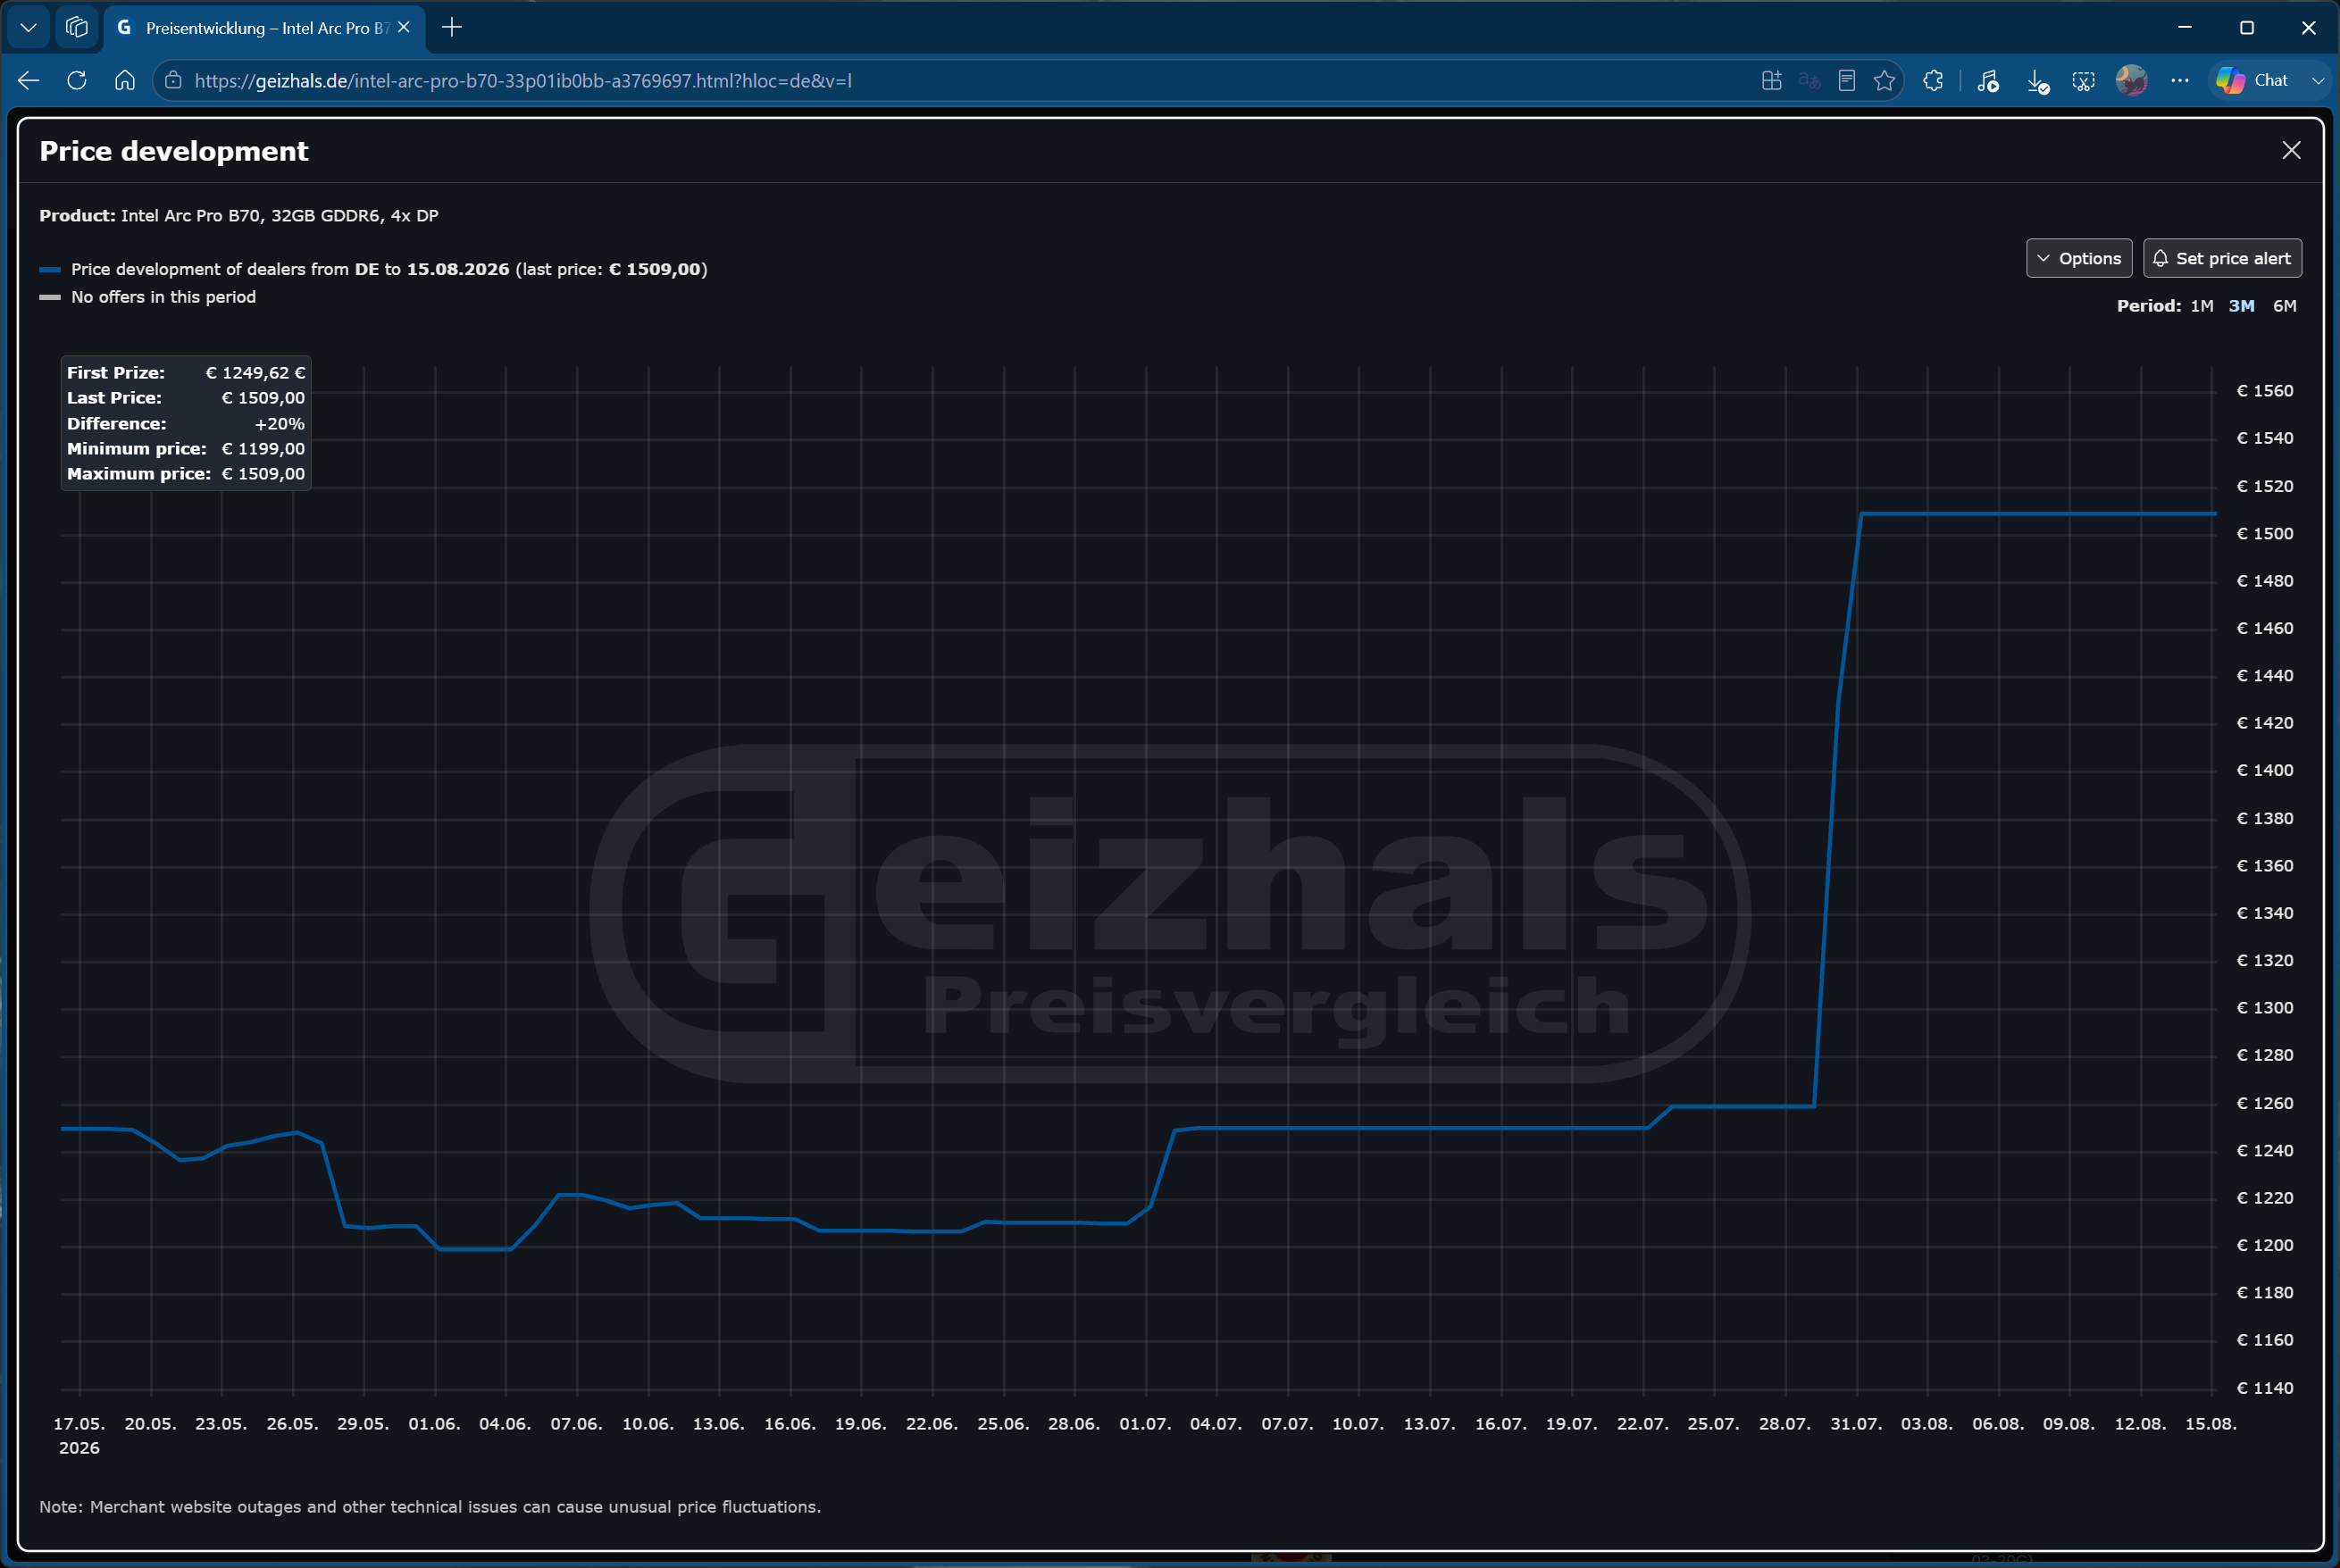Open screenshot capture tool

pyautogui.click(x=2084, y=81)
